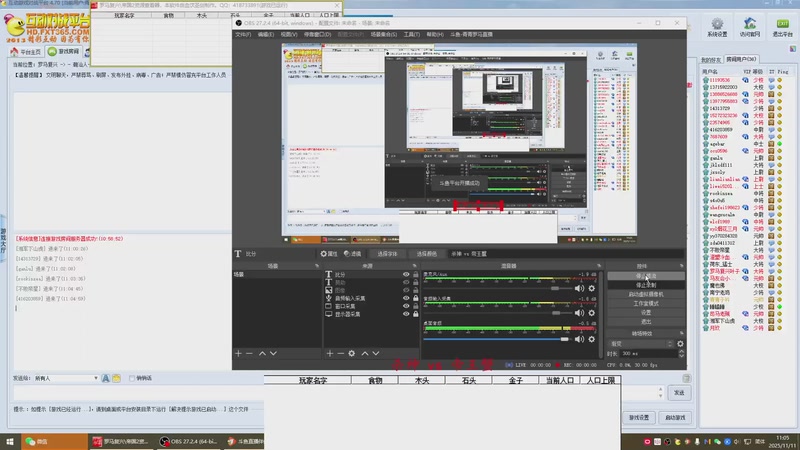This screenshot has height=450, width=800.
Task: Adjust the transition duration 300 ms stepper
Action: pos(681,353)
